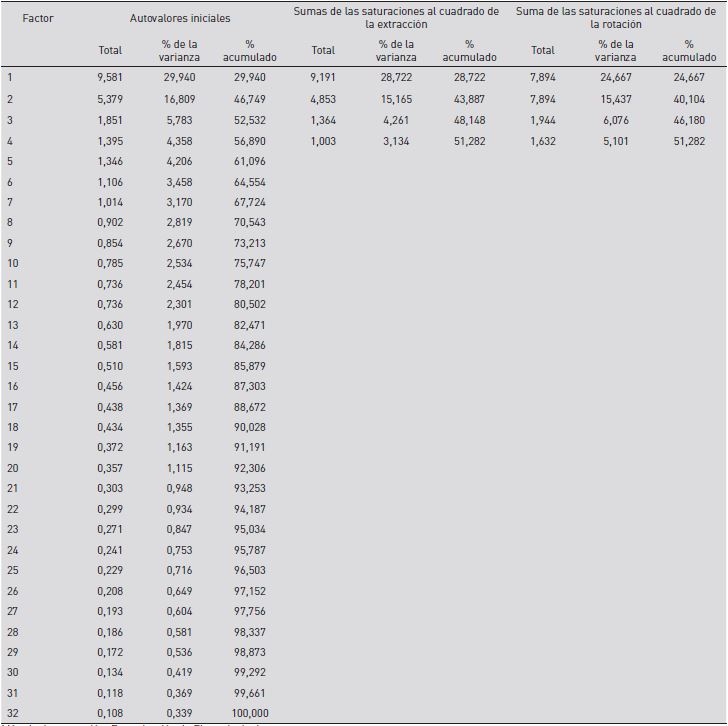Click the cell with value 90,028
This screenshot has width=728, height=726.
pos(250,427)
